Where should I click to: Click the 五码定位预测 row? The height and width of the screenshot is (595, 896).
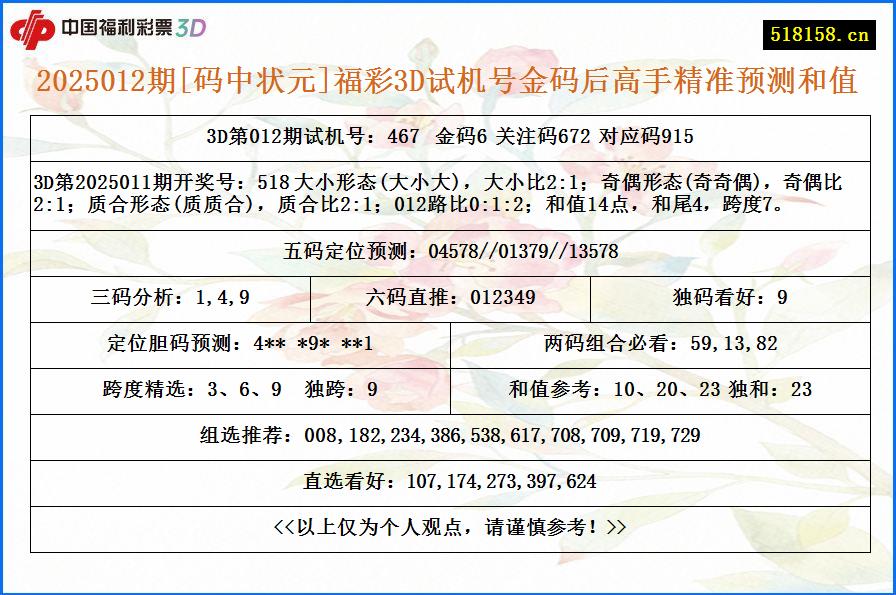(x=448, y=254)
